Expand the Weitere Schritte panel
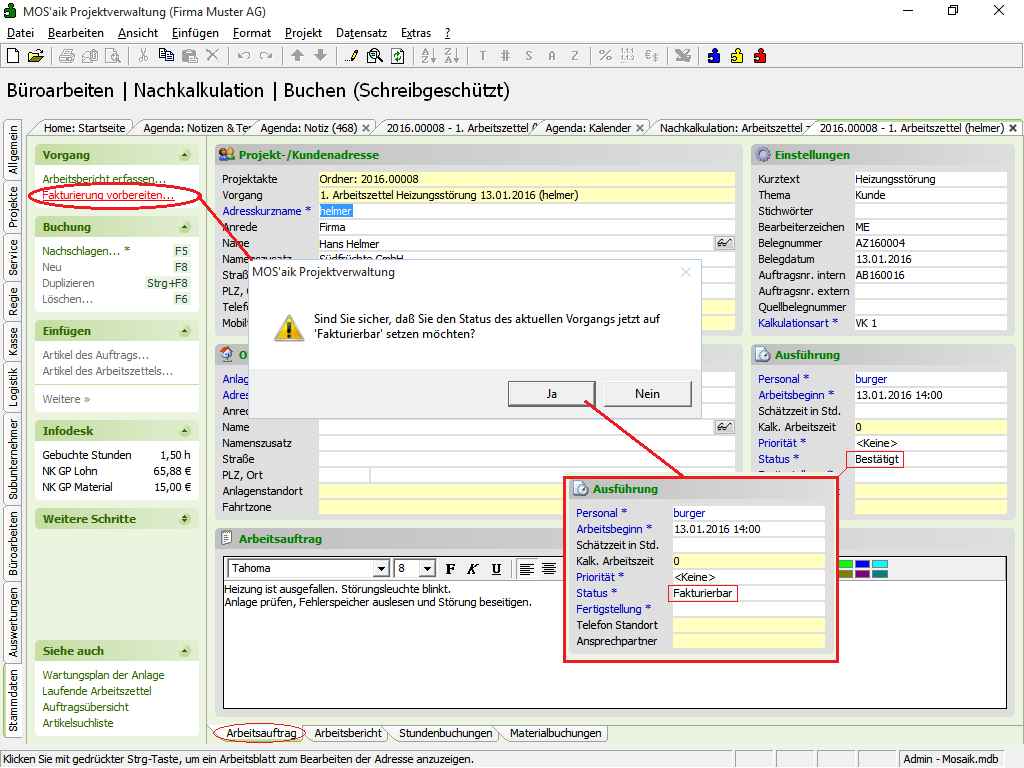This screenshot has height=768, width=1024. [184, 519]
